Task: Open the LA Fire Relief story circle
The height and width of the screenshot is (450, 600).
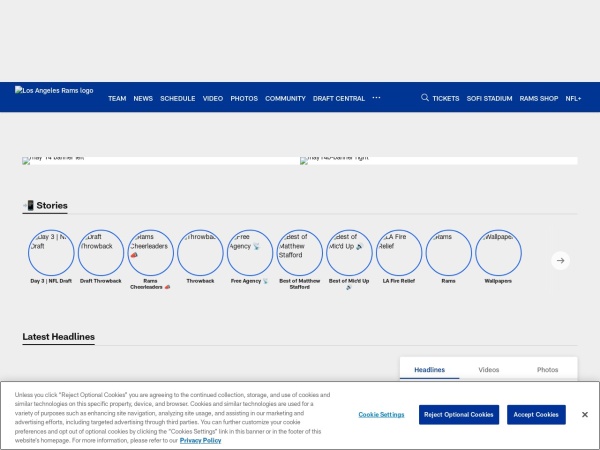Action: coord(399,253)
